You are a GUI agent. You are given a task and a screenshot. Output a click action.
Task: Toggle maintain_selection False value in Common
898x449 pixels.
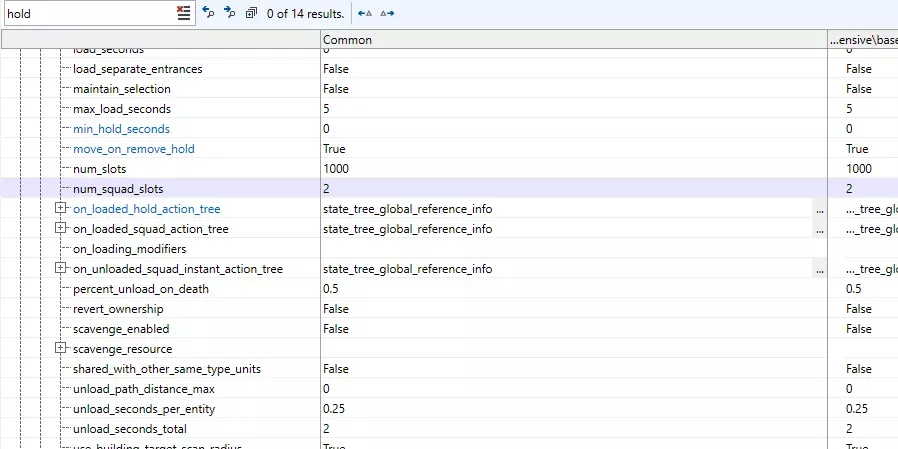click(x=336, y=89)
